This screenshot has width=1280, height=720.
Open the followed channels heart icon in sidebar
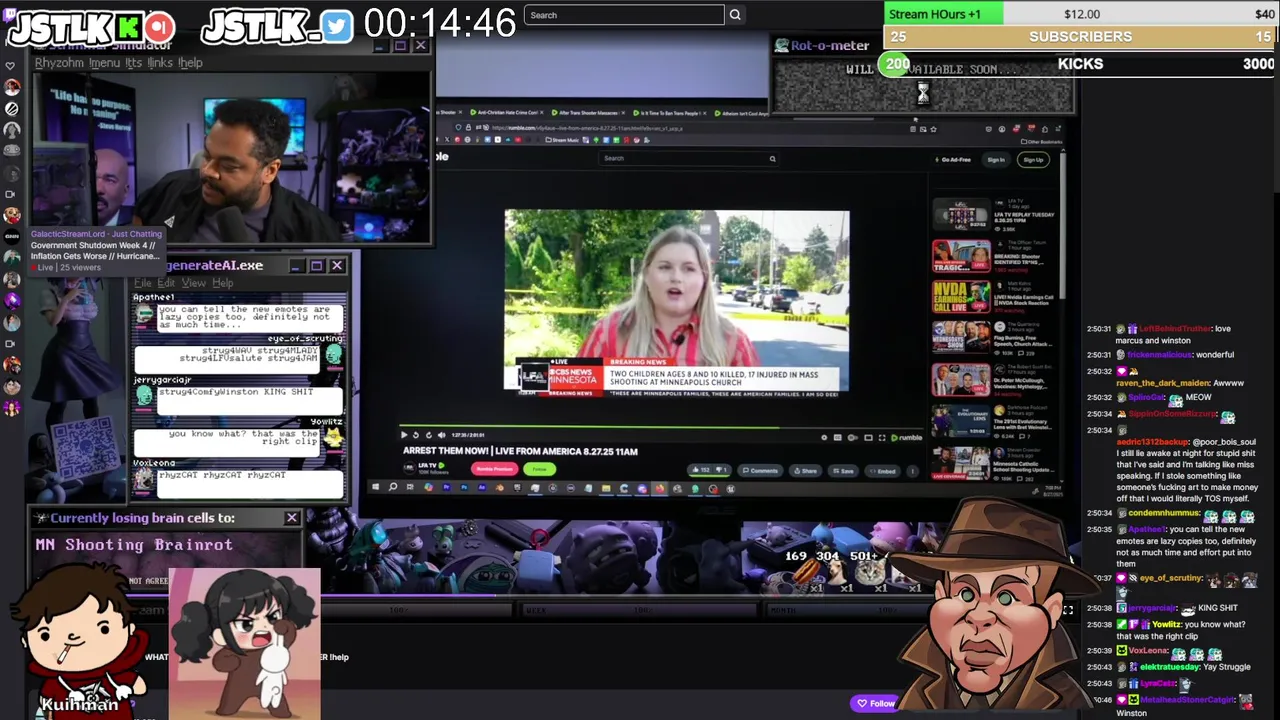tap(11, 66)
